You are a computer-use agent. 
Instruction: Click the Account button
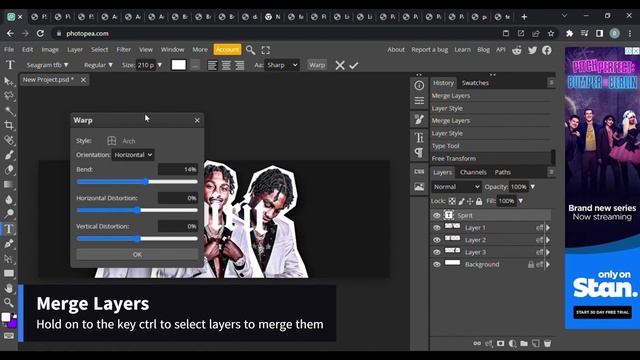(227, 49)
